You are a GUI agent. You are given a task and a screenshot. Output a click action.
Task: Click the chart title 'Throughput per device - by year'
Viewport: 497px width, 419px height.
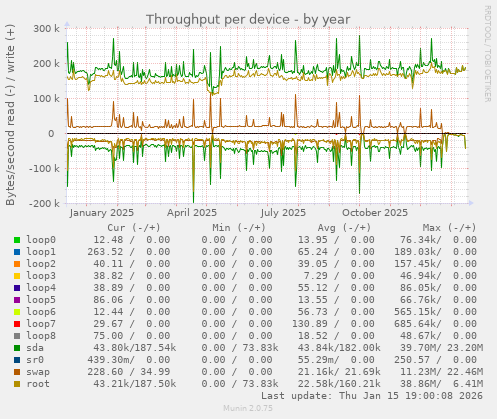point(248,20)
